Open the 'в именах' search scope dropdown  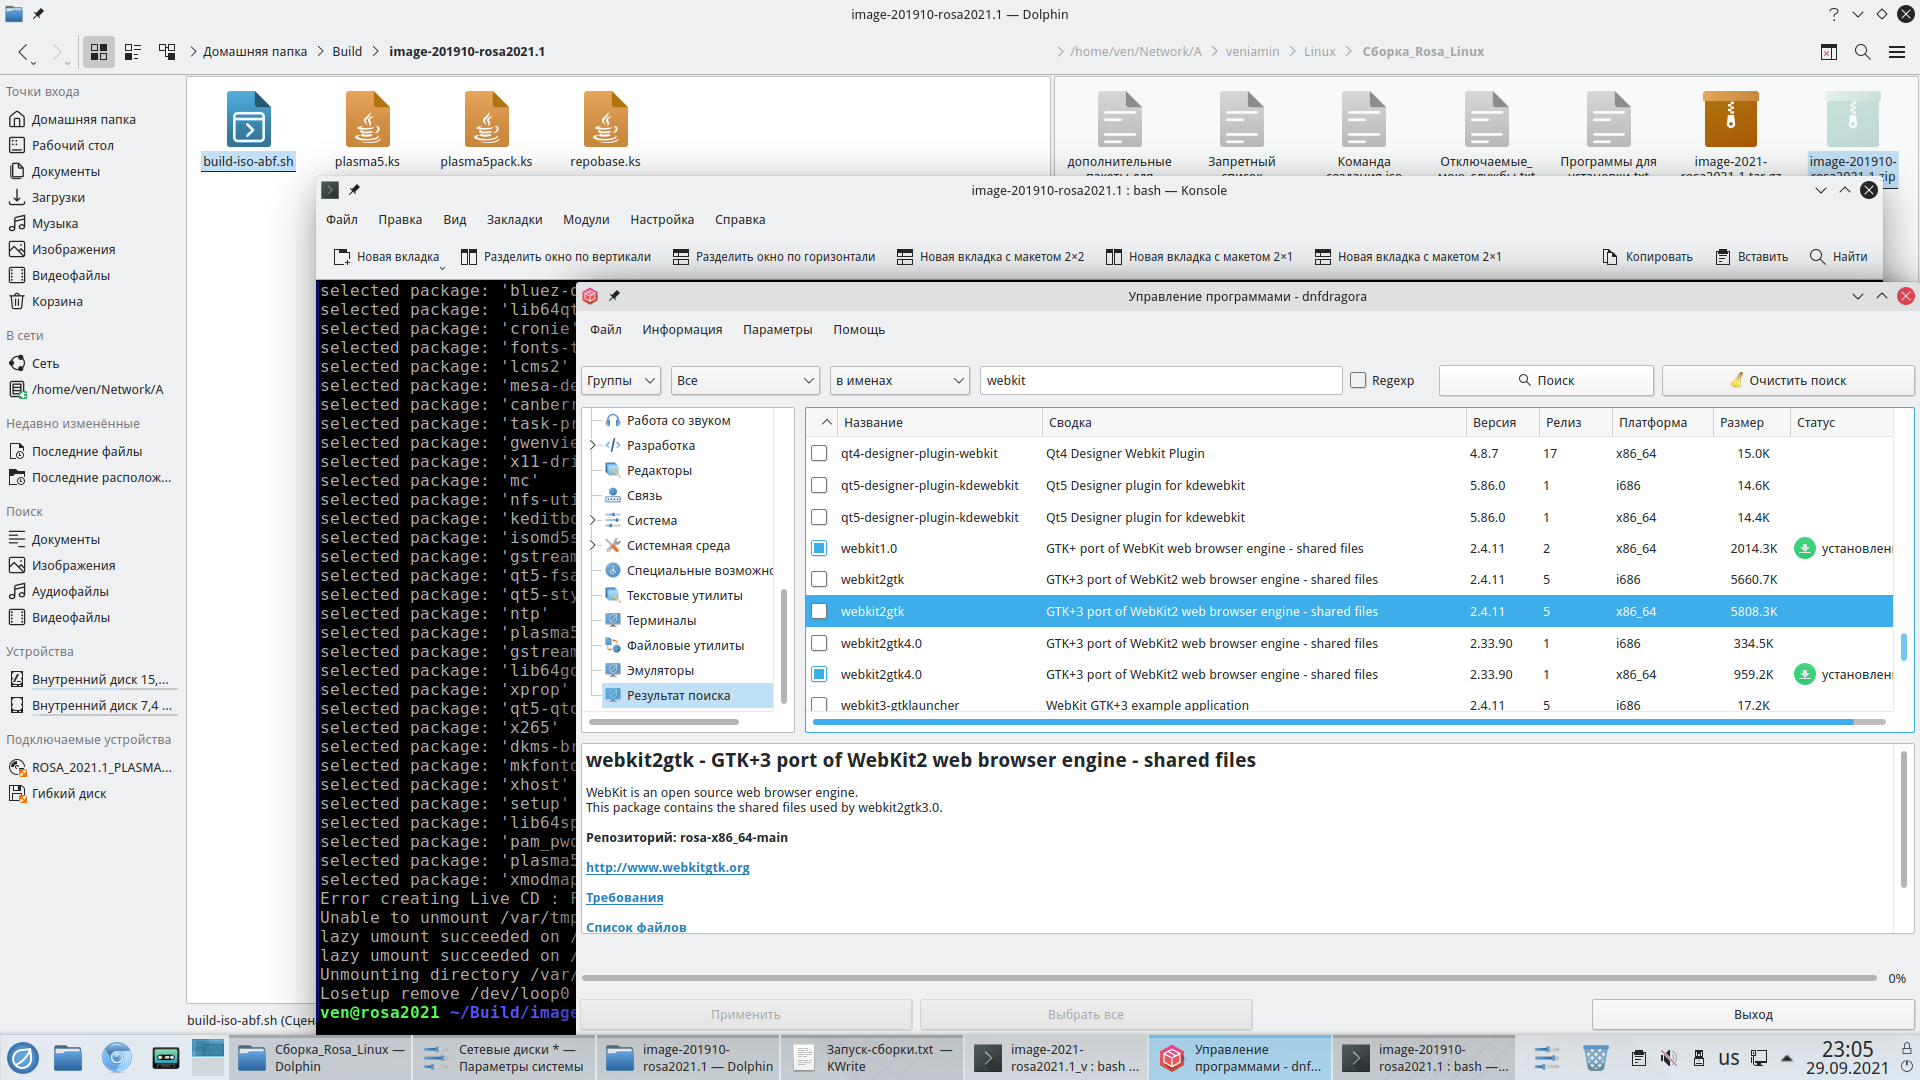pyautogui.click(x=900, y=381)
